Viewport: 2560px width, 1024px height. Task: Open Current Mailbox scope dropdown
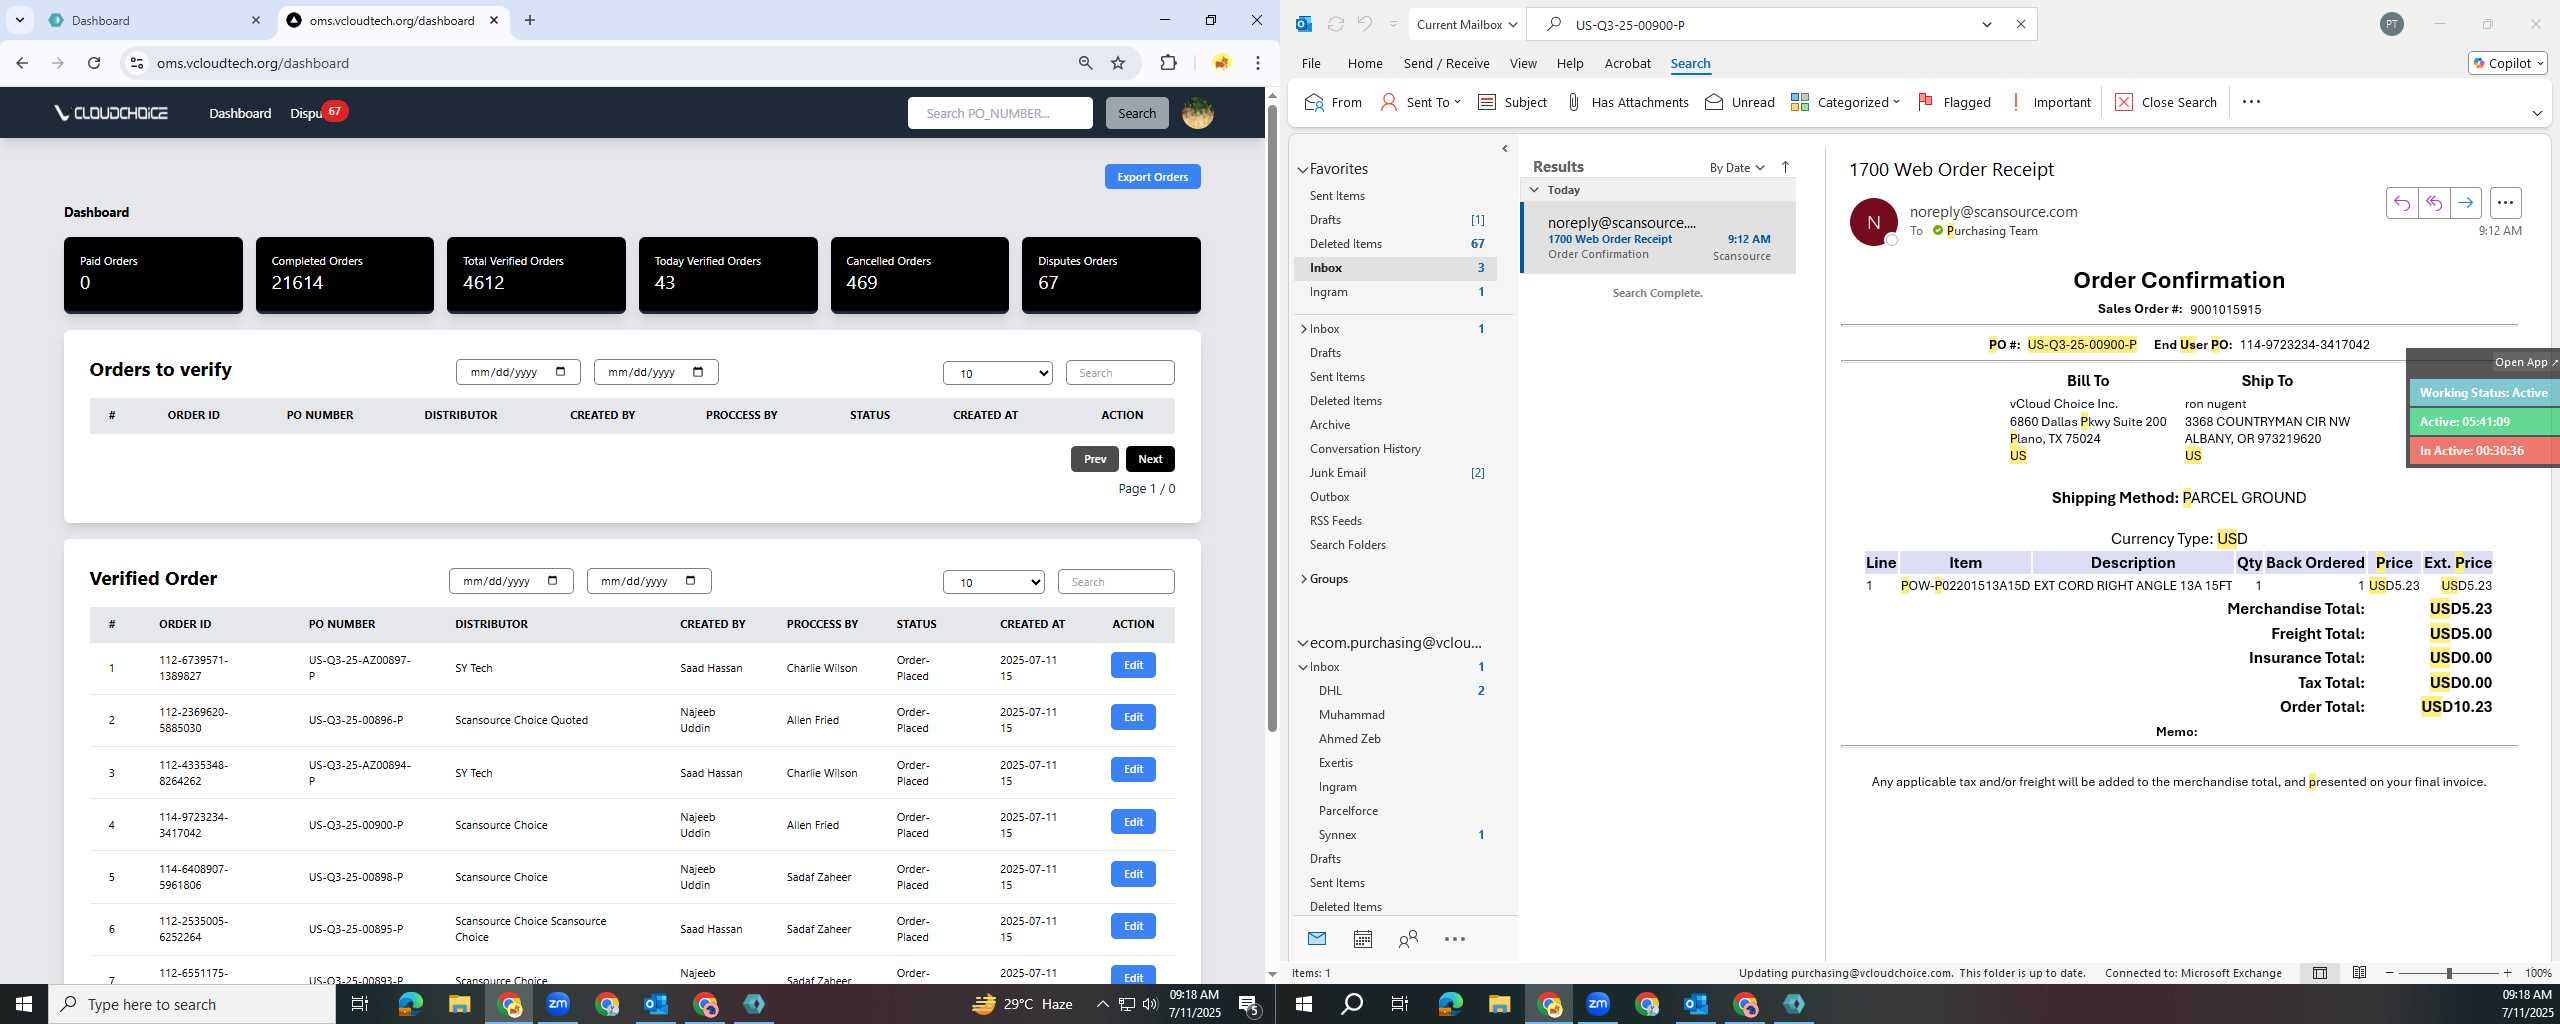coord(1466,24)
